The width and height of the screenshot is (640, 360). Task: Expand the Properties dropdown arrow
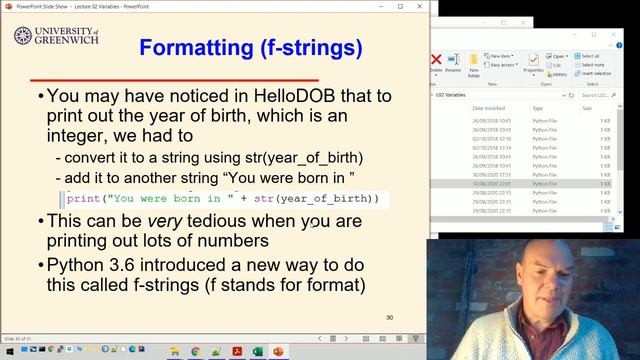(x=533, y=75)
